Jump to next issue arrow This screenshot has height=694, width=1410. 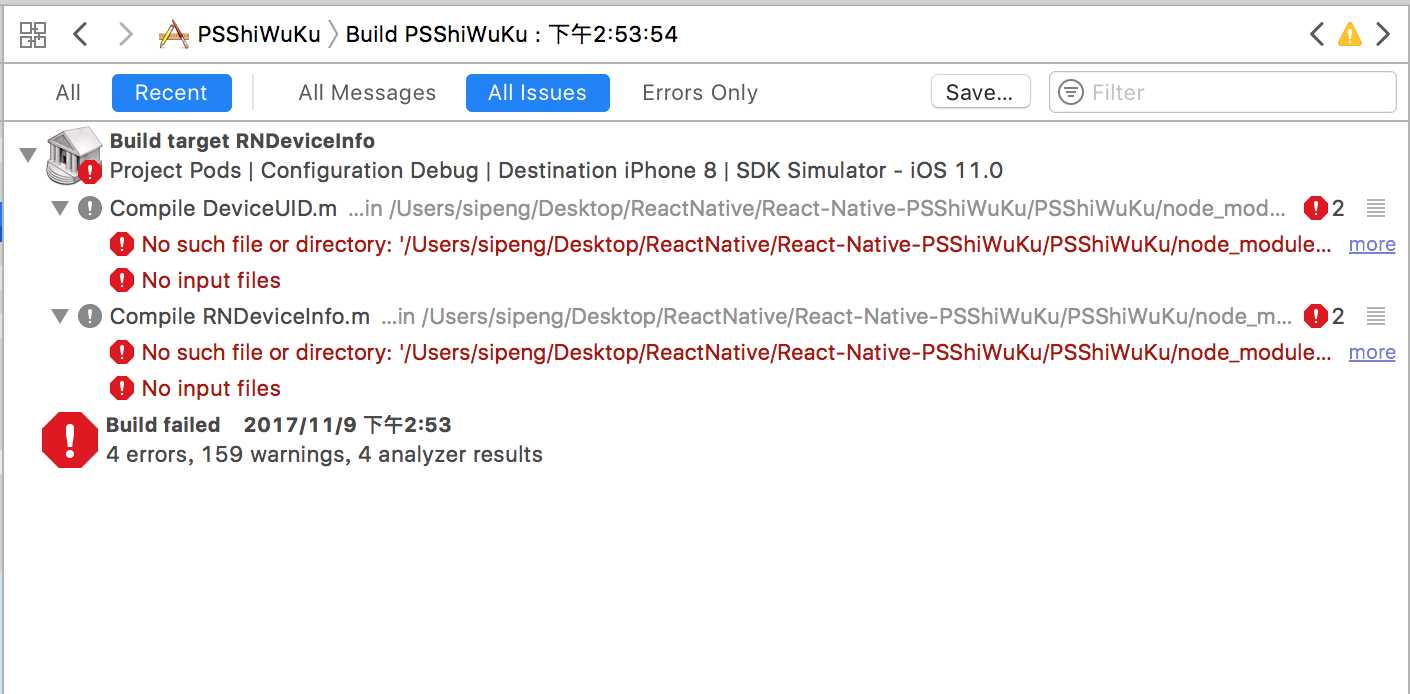click(x=1383, y=35)
